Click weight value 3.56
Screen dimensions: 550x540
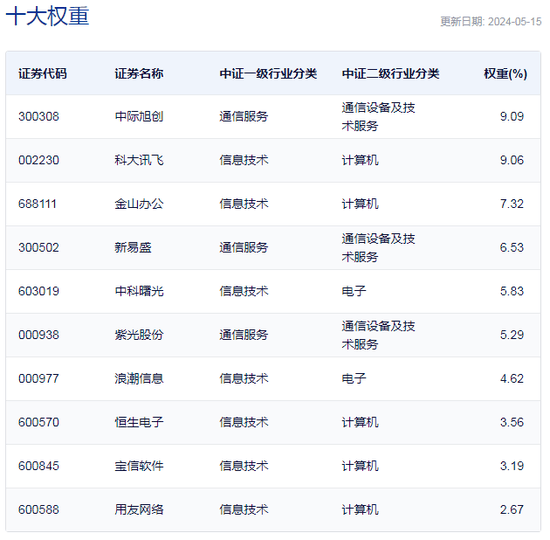512,422
